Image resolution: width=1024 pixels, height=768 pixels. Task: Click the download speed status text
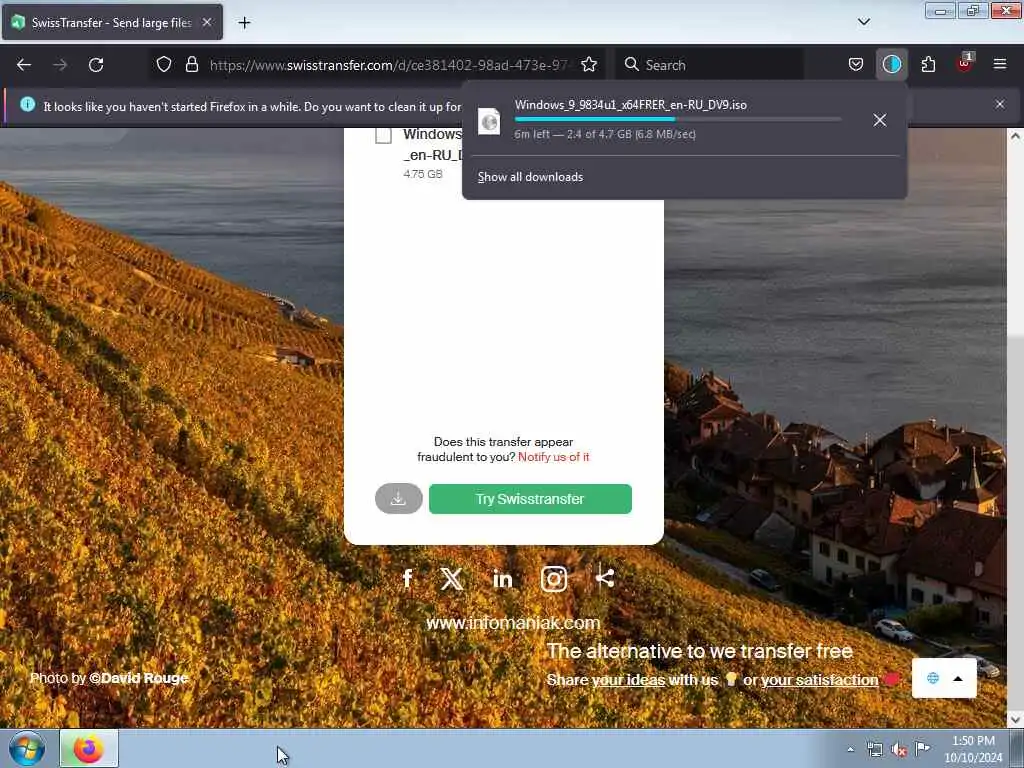click(605, 135)
